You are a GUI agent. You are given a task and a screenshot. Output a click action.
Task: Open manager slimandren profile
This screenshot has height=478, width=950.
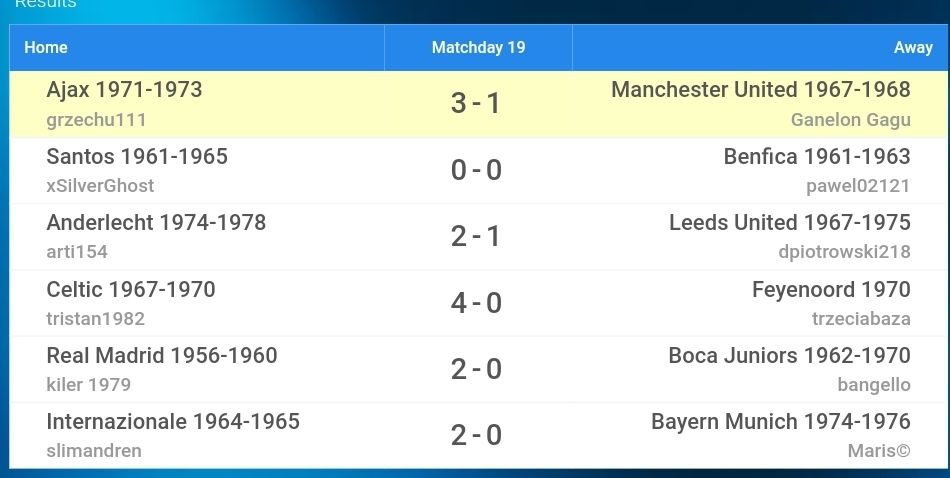94,451
